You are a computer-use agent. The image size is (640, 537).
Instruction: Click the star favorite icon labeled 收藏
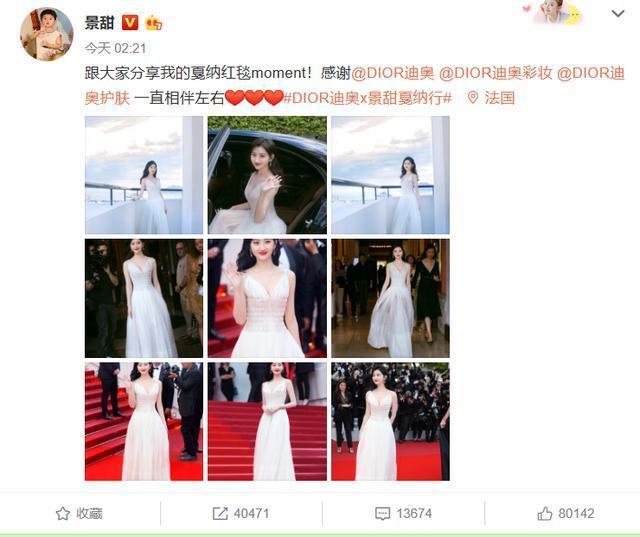(62, 513)
